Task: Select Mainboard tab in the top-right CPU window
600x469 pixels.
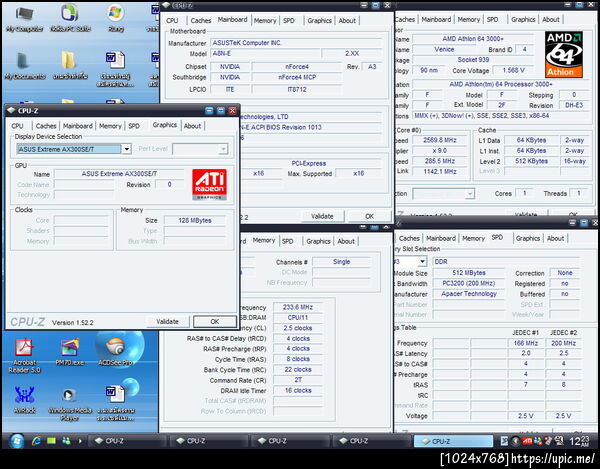Action: 436,20
